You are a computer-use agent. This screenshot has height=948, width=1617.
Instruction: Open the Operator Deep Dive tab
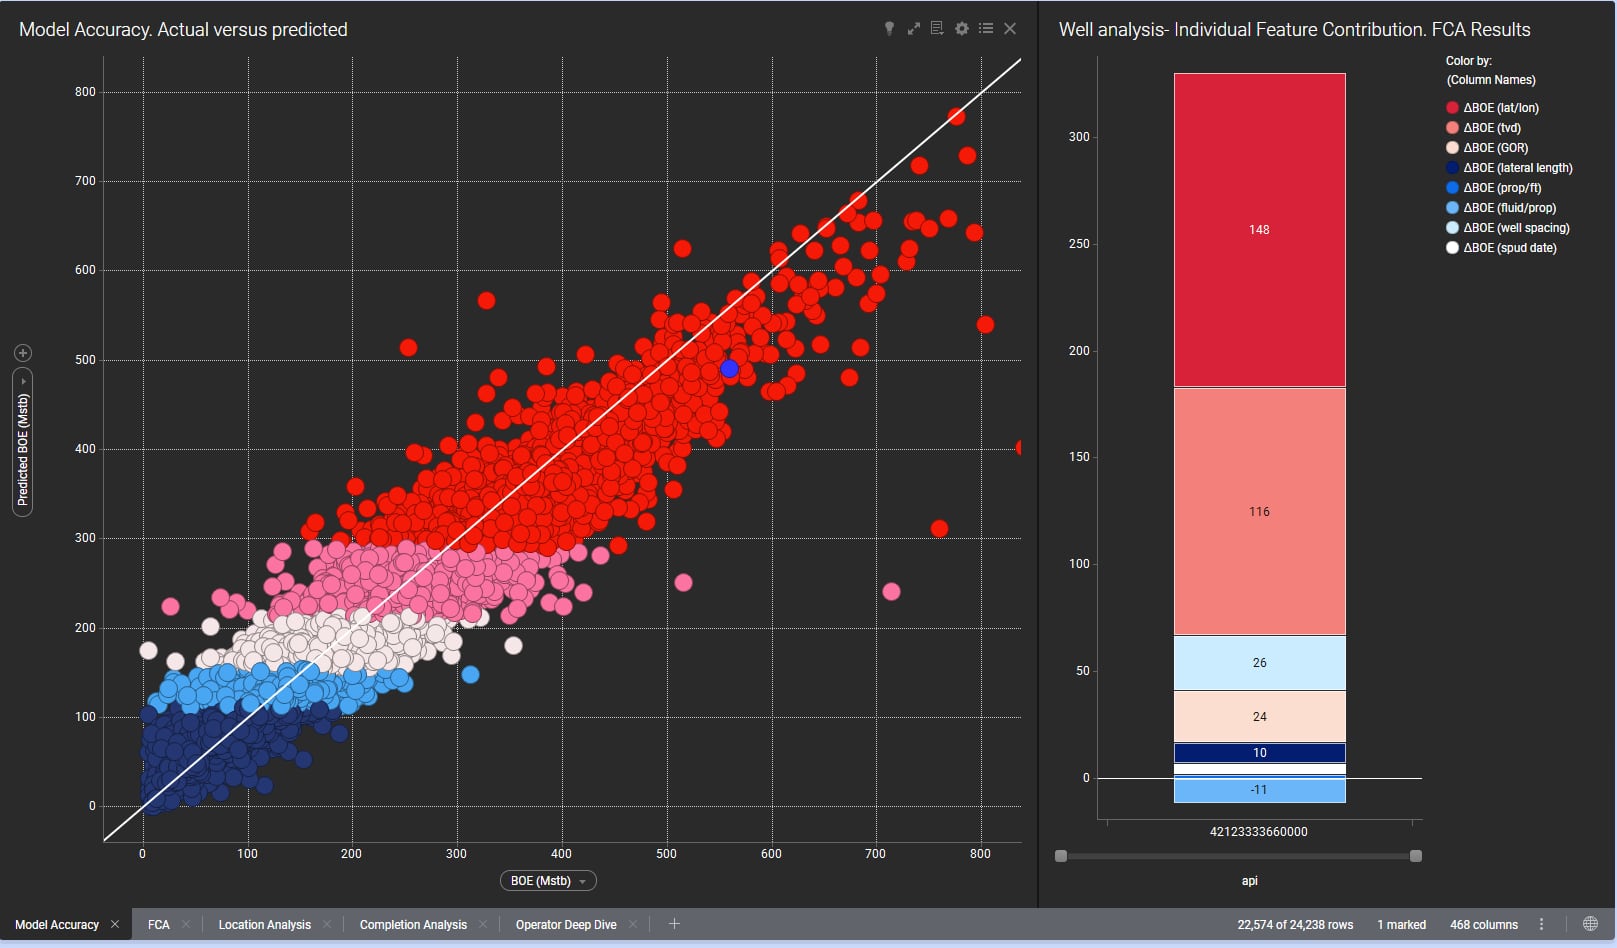565,924
